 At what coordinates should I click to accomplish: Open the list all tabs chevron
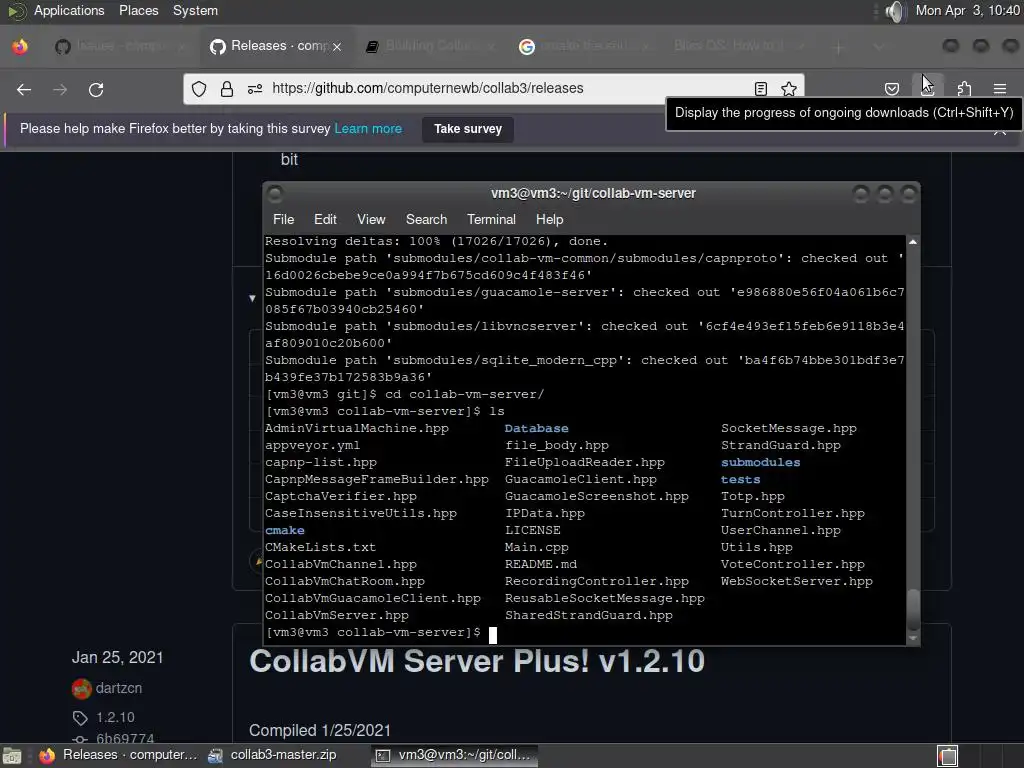[x=878, y=47]
